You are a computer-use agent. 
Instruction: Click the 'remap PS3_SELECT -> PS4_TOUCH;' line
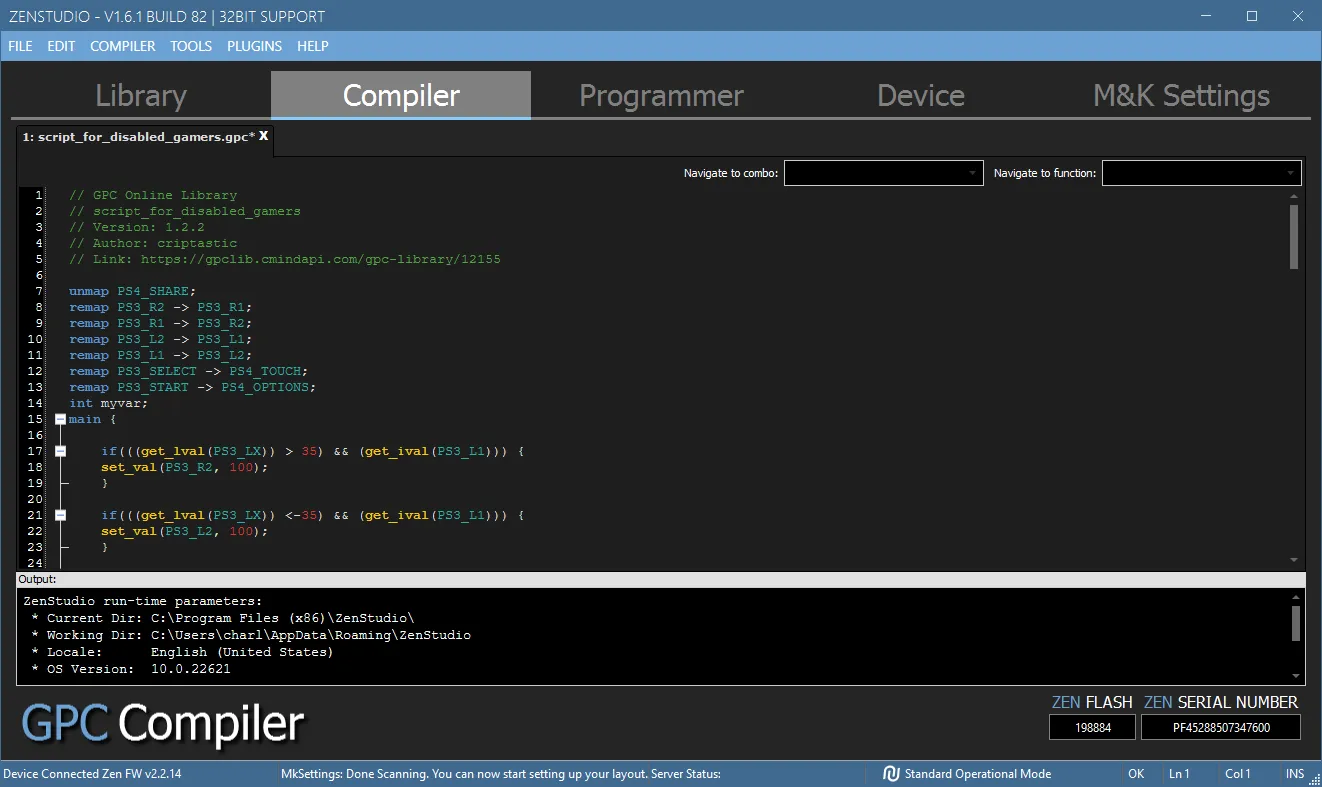pos(189,371)
